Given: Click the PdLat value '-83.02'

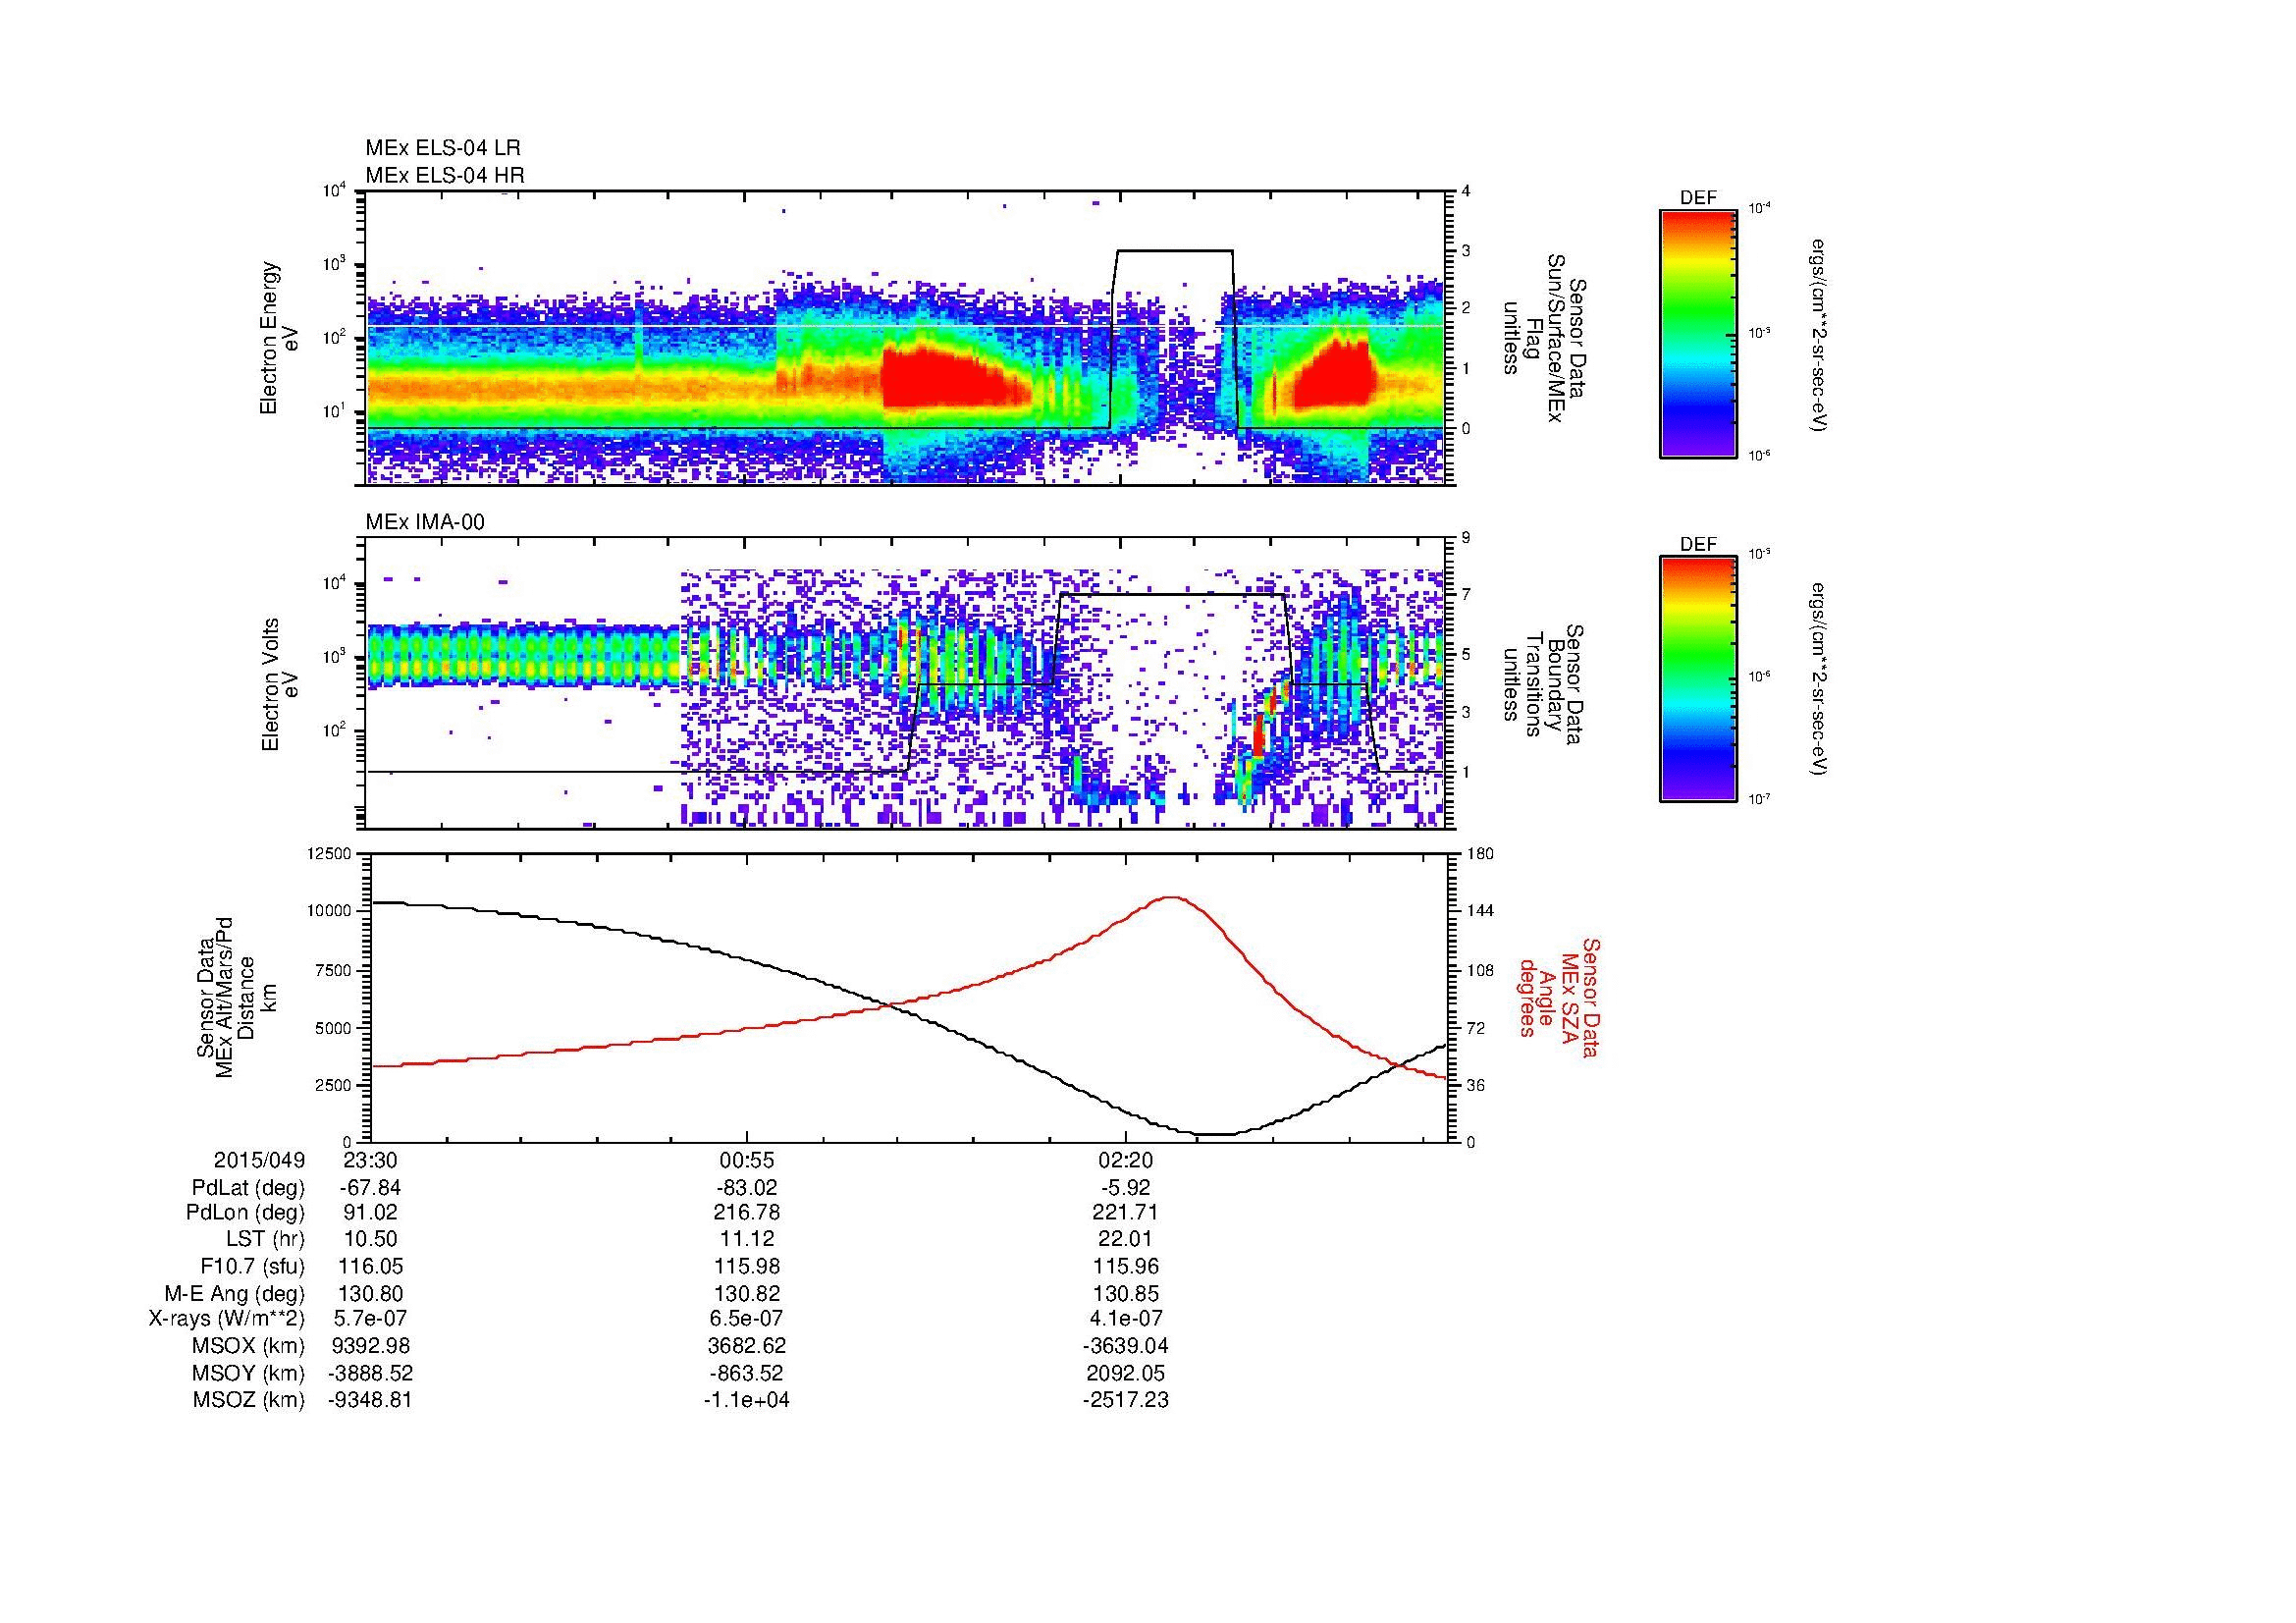Looking at the screenshot, I should (x=747, y=1188).
